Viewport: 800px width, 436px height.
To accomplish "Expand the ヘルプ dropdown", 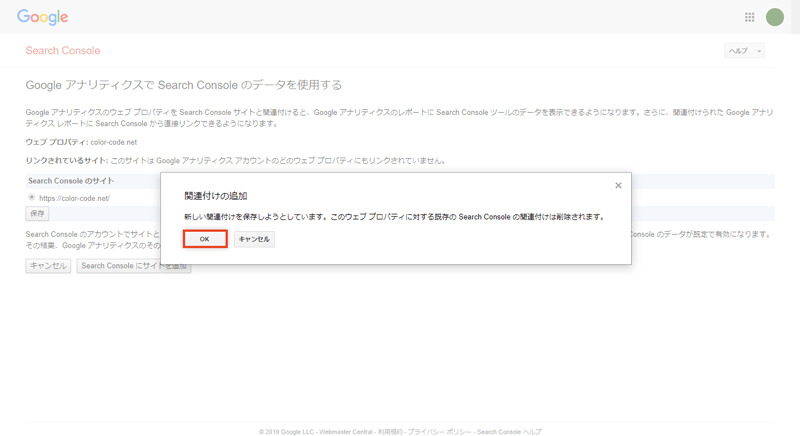I will (744, 50).
